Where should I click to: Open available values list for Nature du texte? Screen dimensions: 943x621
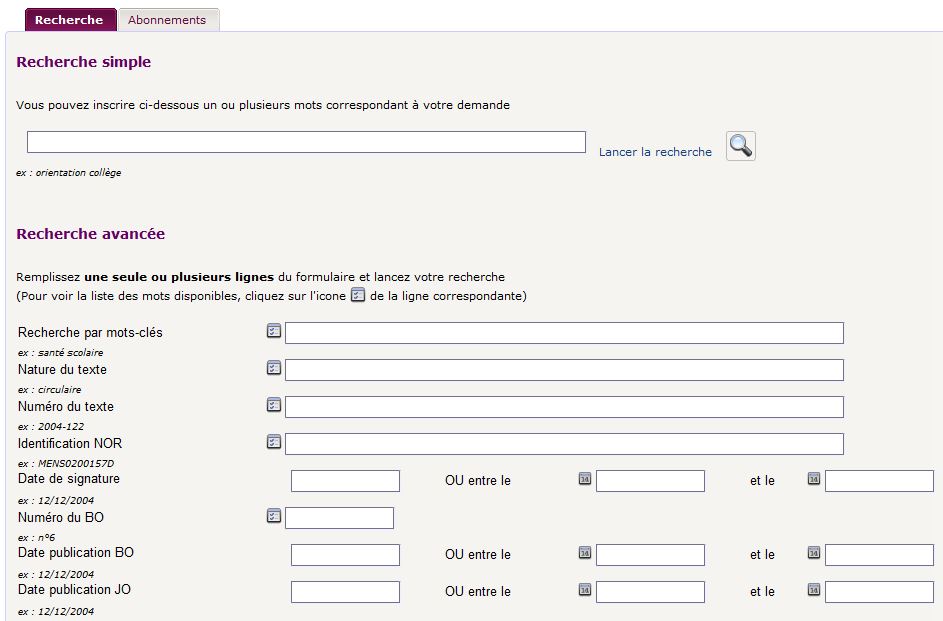pos(274,368)
